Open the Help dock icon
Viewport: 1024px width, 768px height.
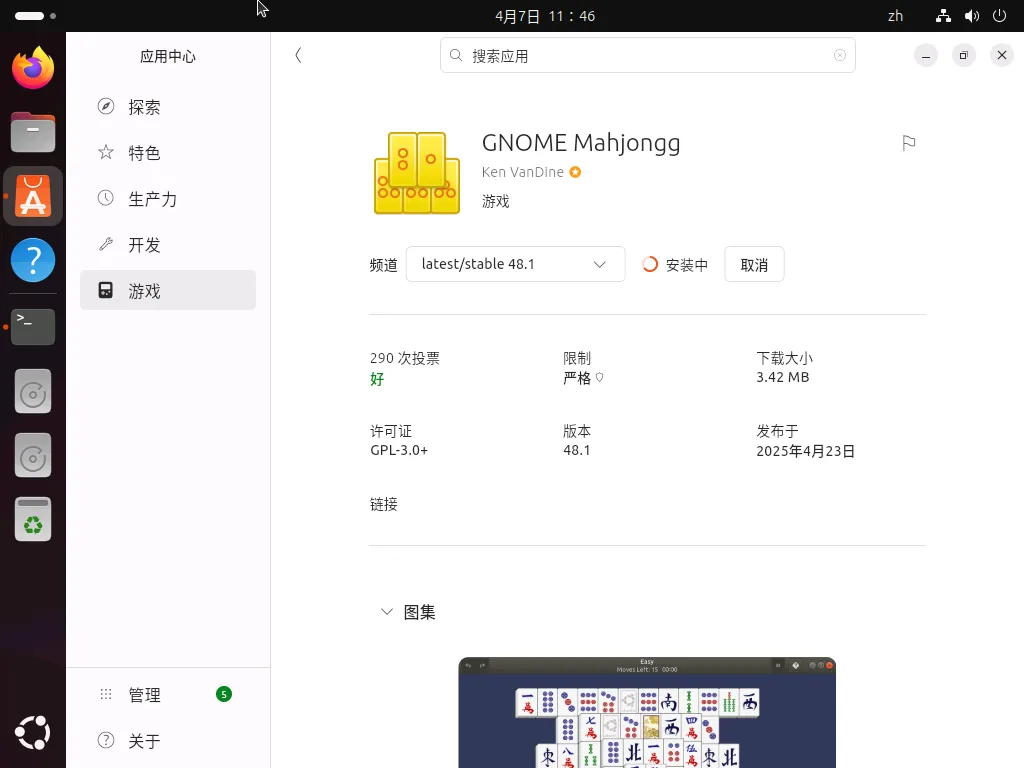33,260
